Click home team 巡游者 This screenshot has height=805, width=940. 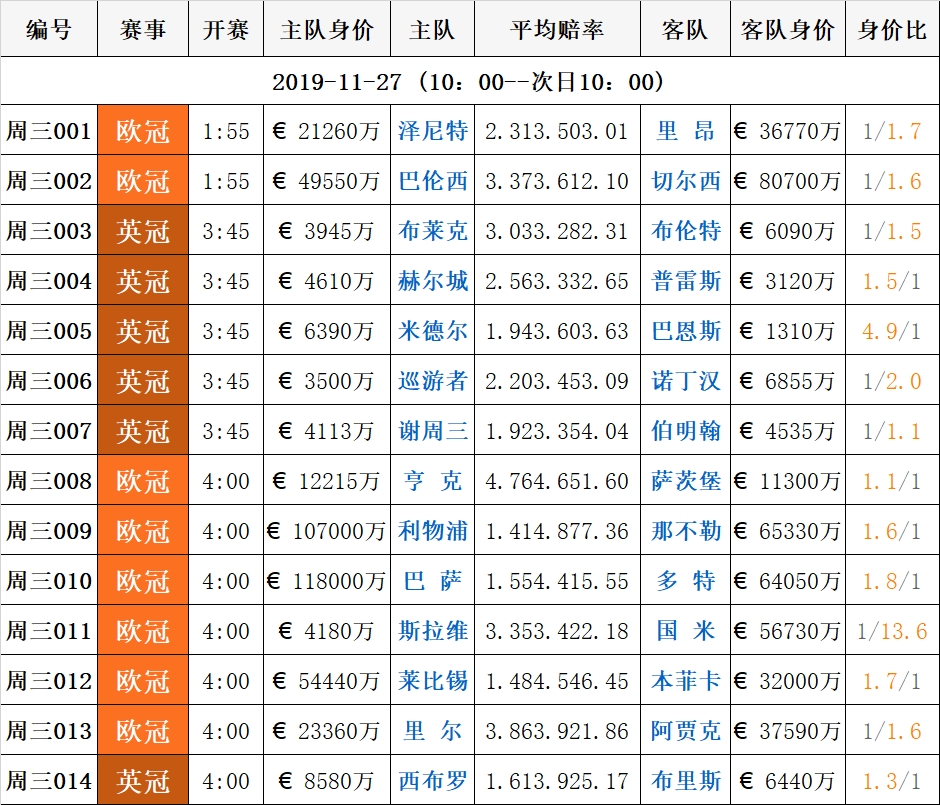pyautogui.click(x=432, y=381)
